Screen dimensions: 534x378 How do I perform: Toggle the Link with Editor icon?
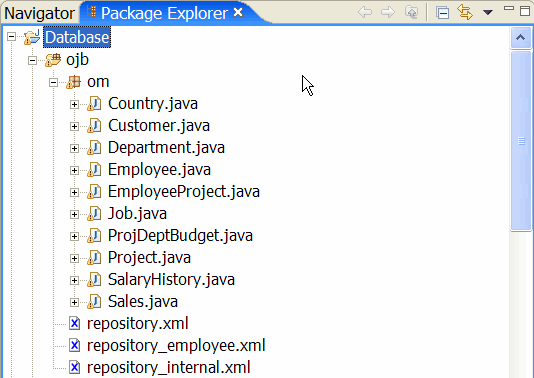pos(465,12)
